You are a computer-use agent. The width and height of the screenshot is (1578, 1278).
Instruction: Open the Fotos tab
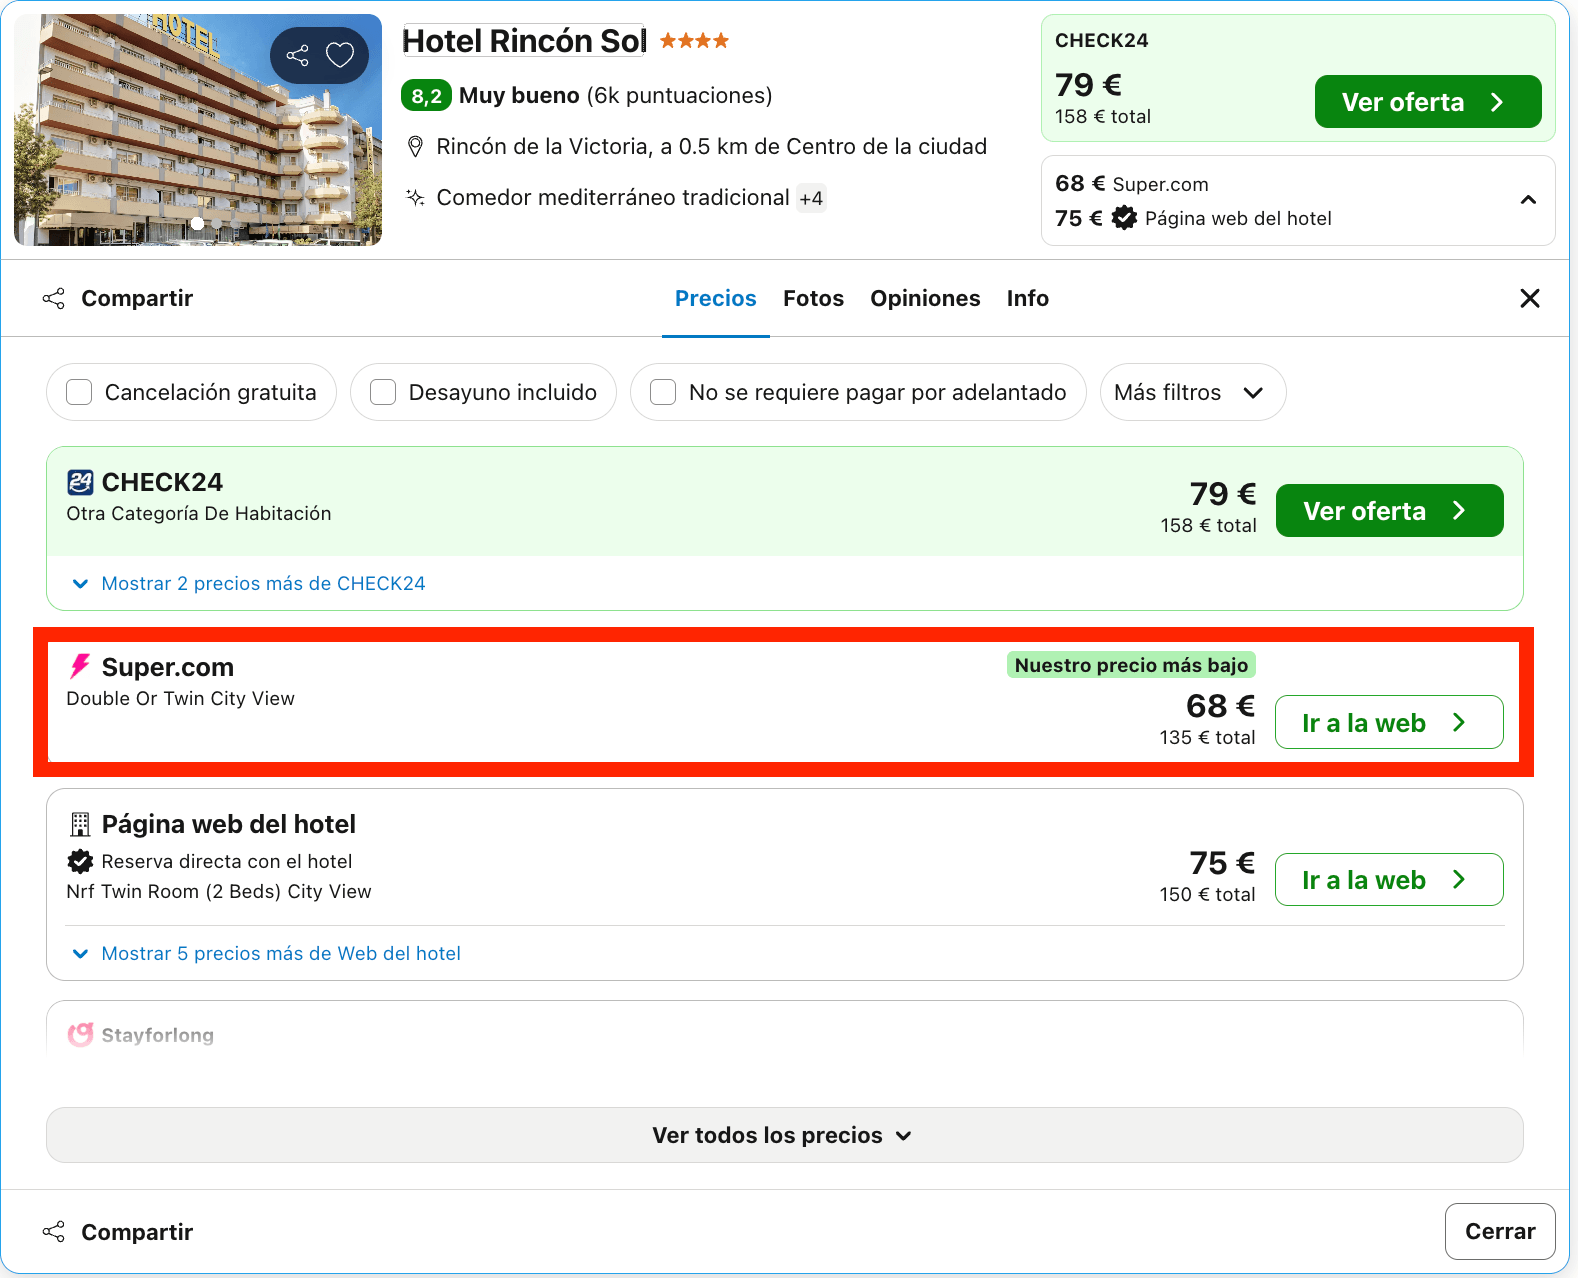813,298
